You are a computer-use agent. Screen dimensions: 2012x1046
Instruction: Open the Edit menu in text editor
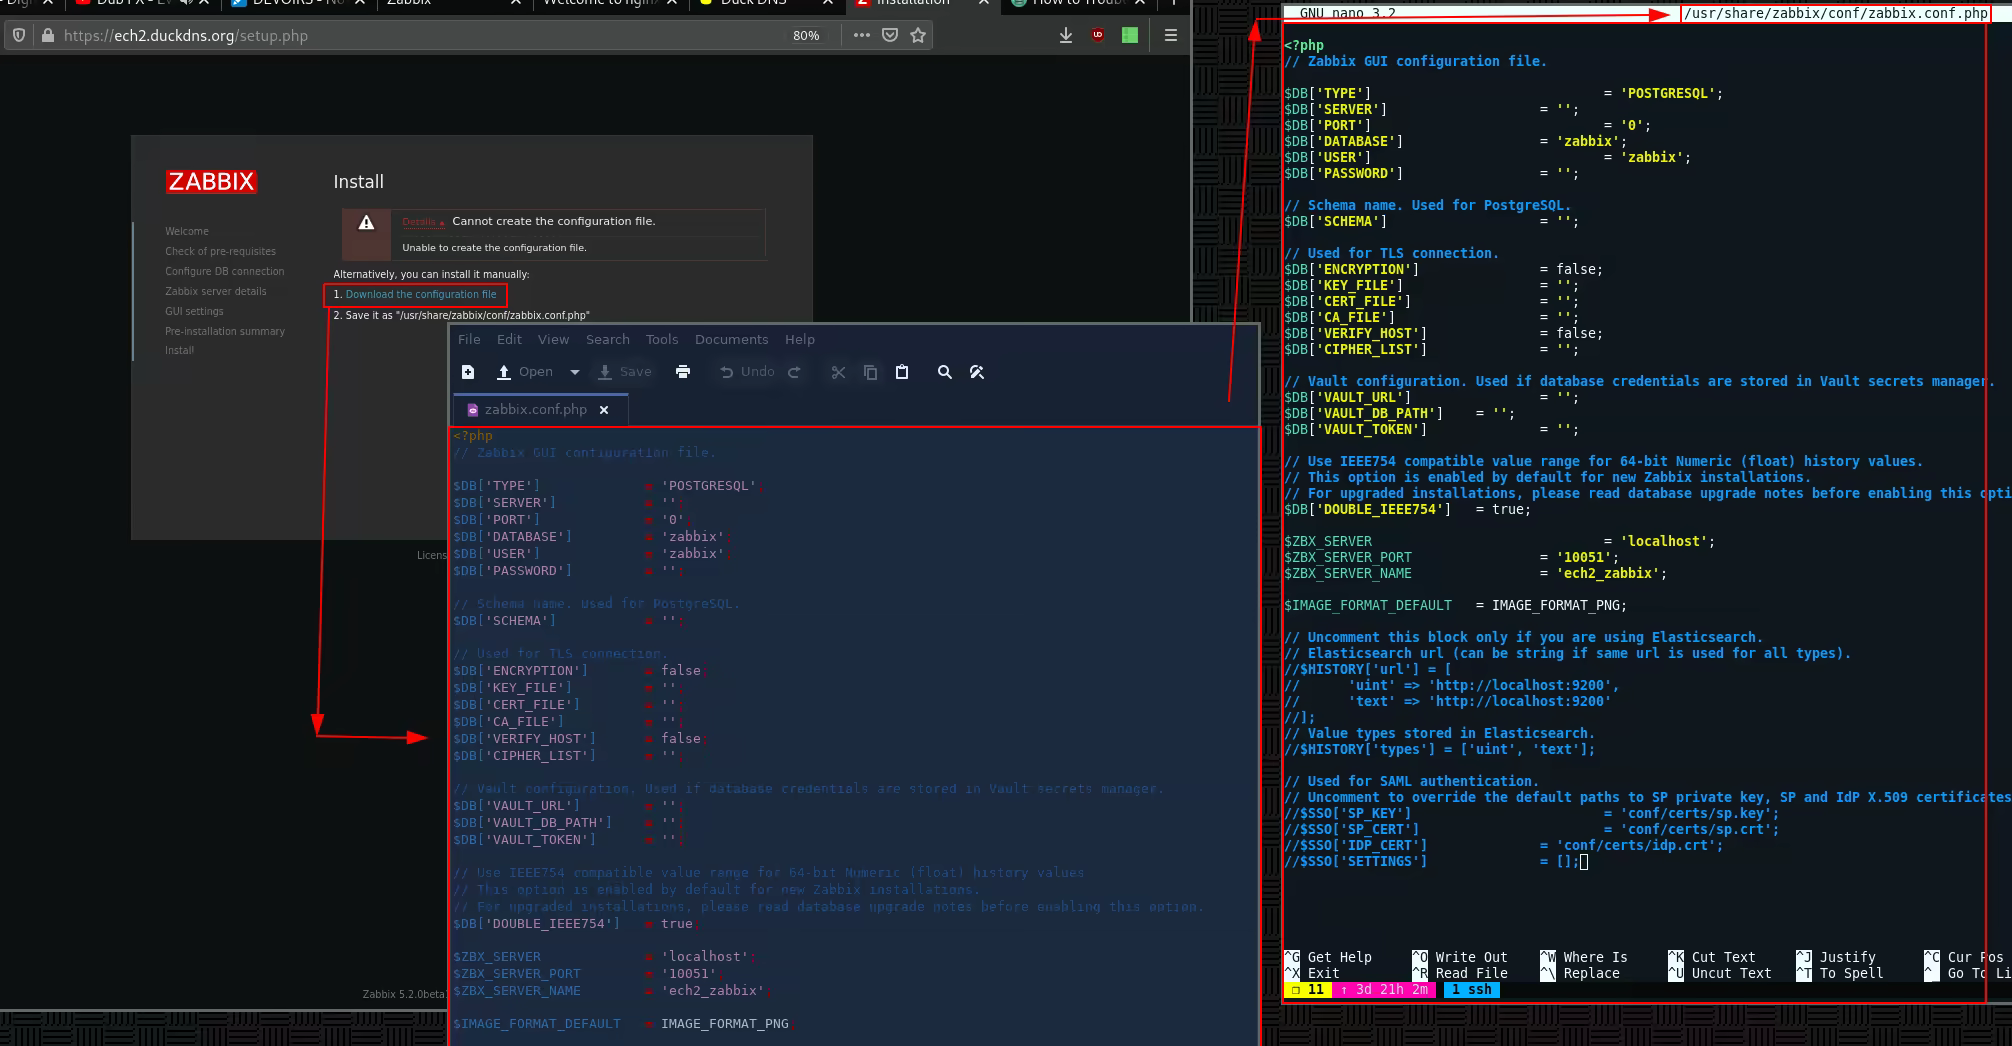(x=509, y=340)
